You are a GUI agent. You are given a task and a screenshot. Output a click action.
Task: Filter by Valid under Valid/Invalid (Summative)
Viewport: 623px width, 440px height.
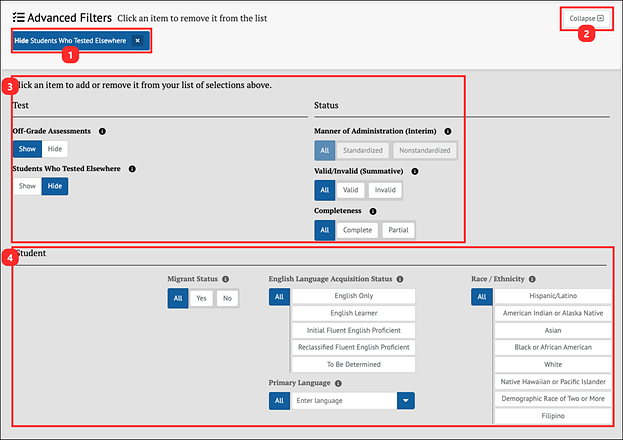(x=351, y=190)
